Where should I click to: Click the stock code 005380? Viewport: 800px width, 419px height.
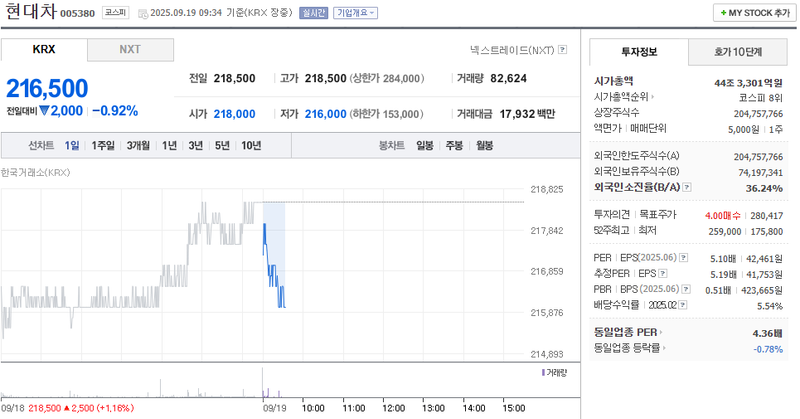click(78, 14)
